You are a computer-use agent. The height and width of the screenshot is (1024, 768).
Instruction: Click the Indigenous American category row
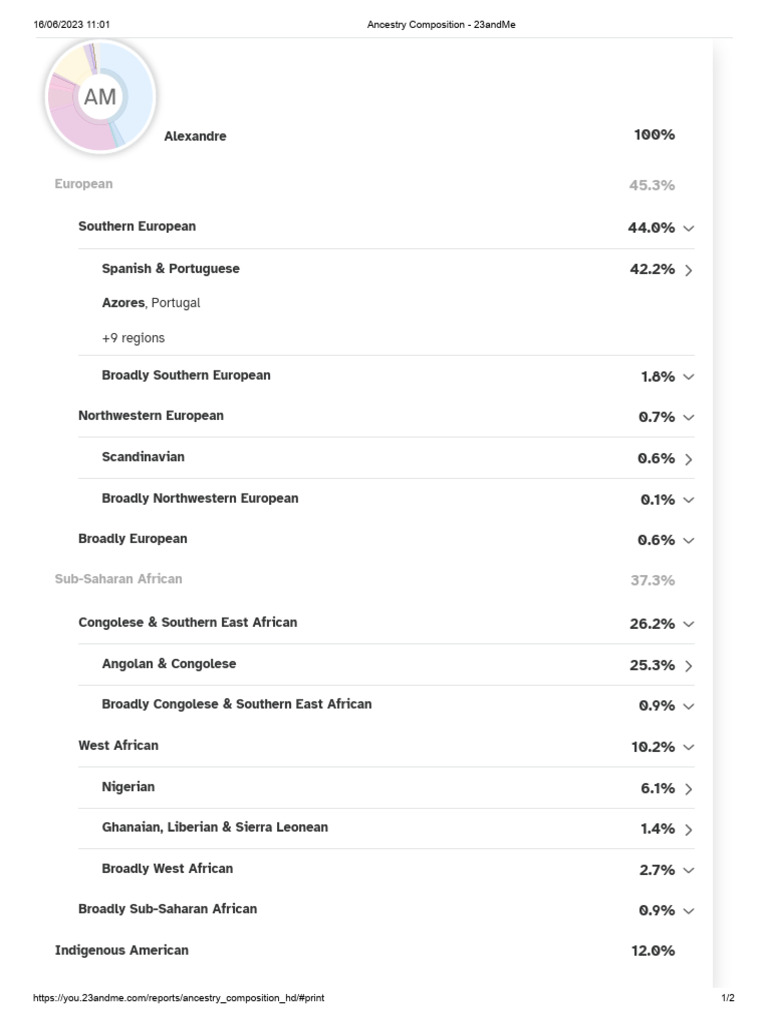(122, 950)
